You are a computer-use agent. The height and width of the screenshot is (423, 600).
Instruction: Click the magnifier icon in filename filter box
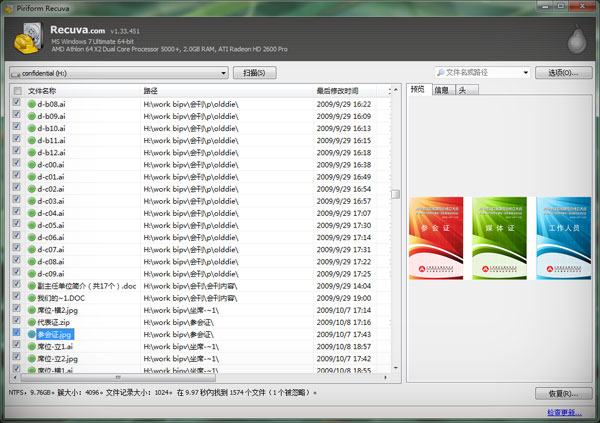click(x=440, y=72)
